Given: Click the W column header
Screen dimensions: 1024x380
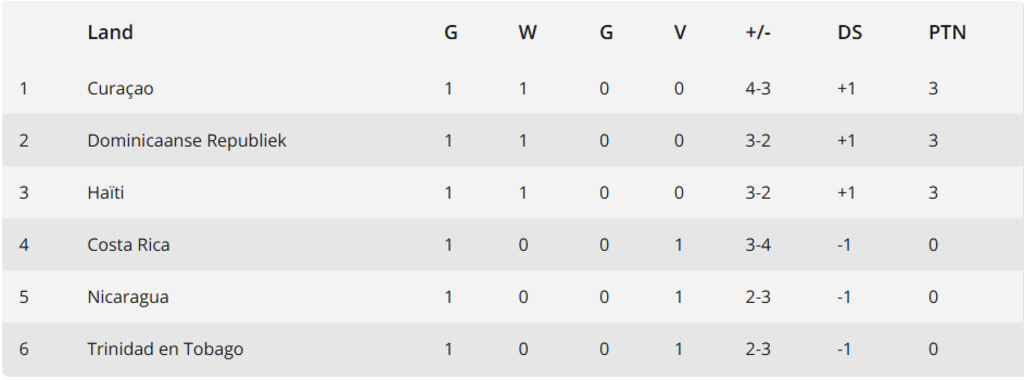Looking at the screenshot, I should (x=527, y=33).
